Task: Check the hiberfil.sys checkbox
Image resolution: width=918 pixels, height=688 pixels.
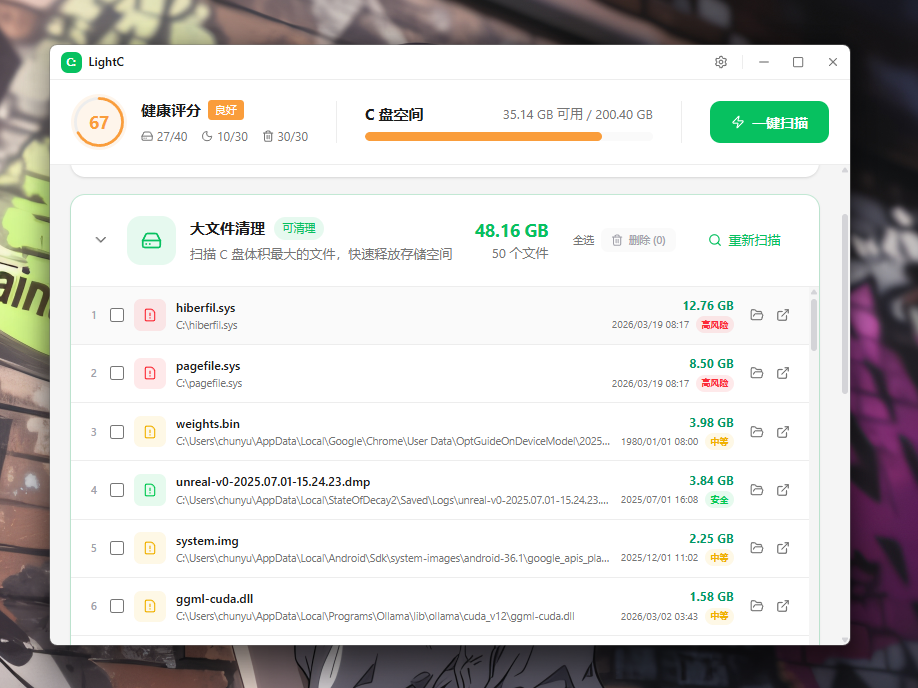Action: [x=117, y=315]
